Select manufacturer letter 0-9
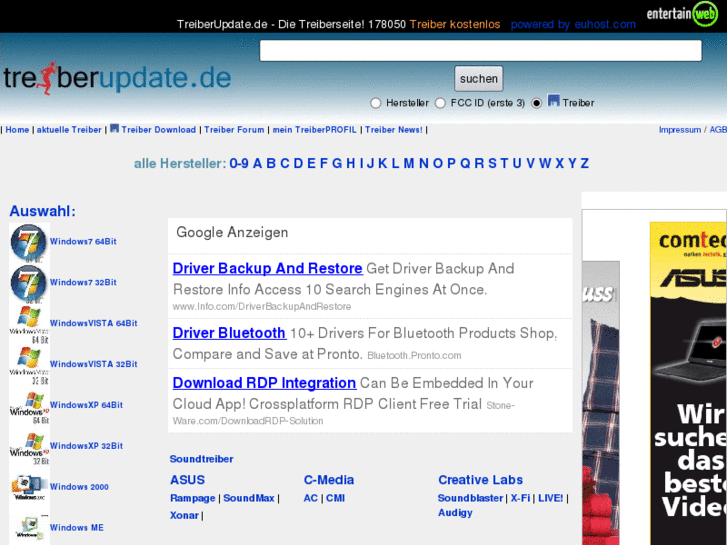Image resolution: width=727 pixels, height=545 pixels. point(239,163)
